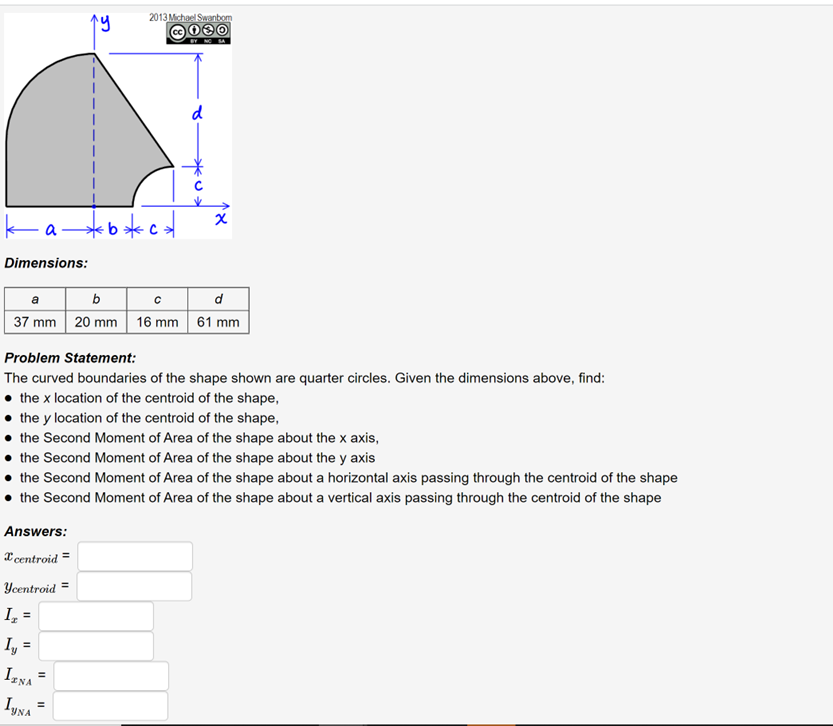
Task: Click inside the y_centroid answer field
Action: click(133, 586)
